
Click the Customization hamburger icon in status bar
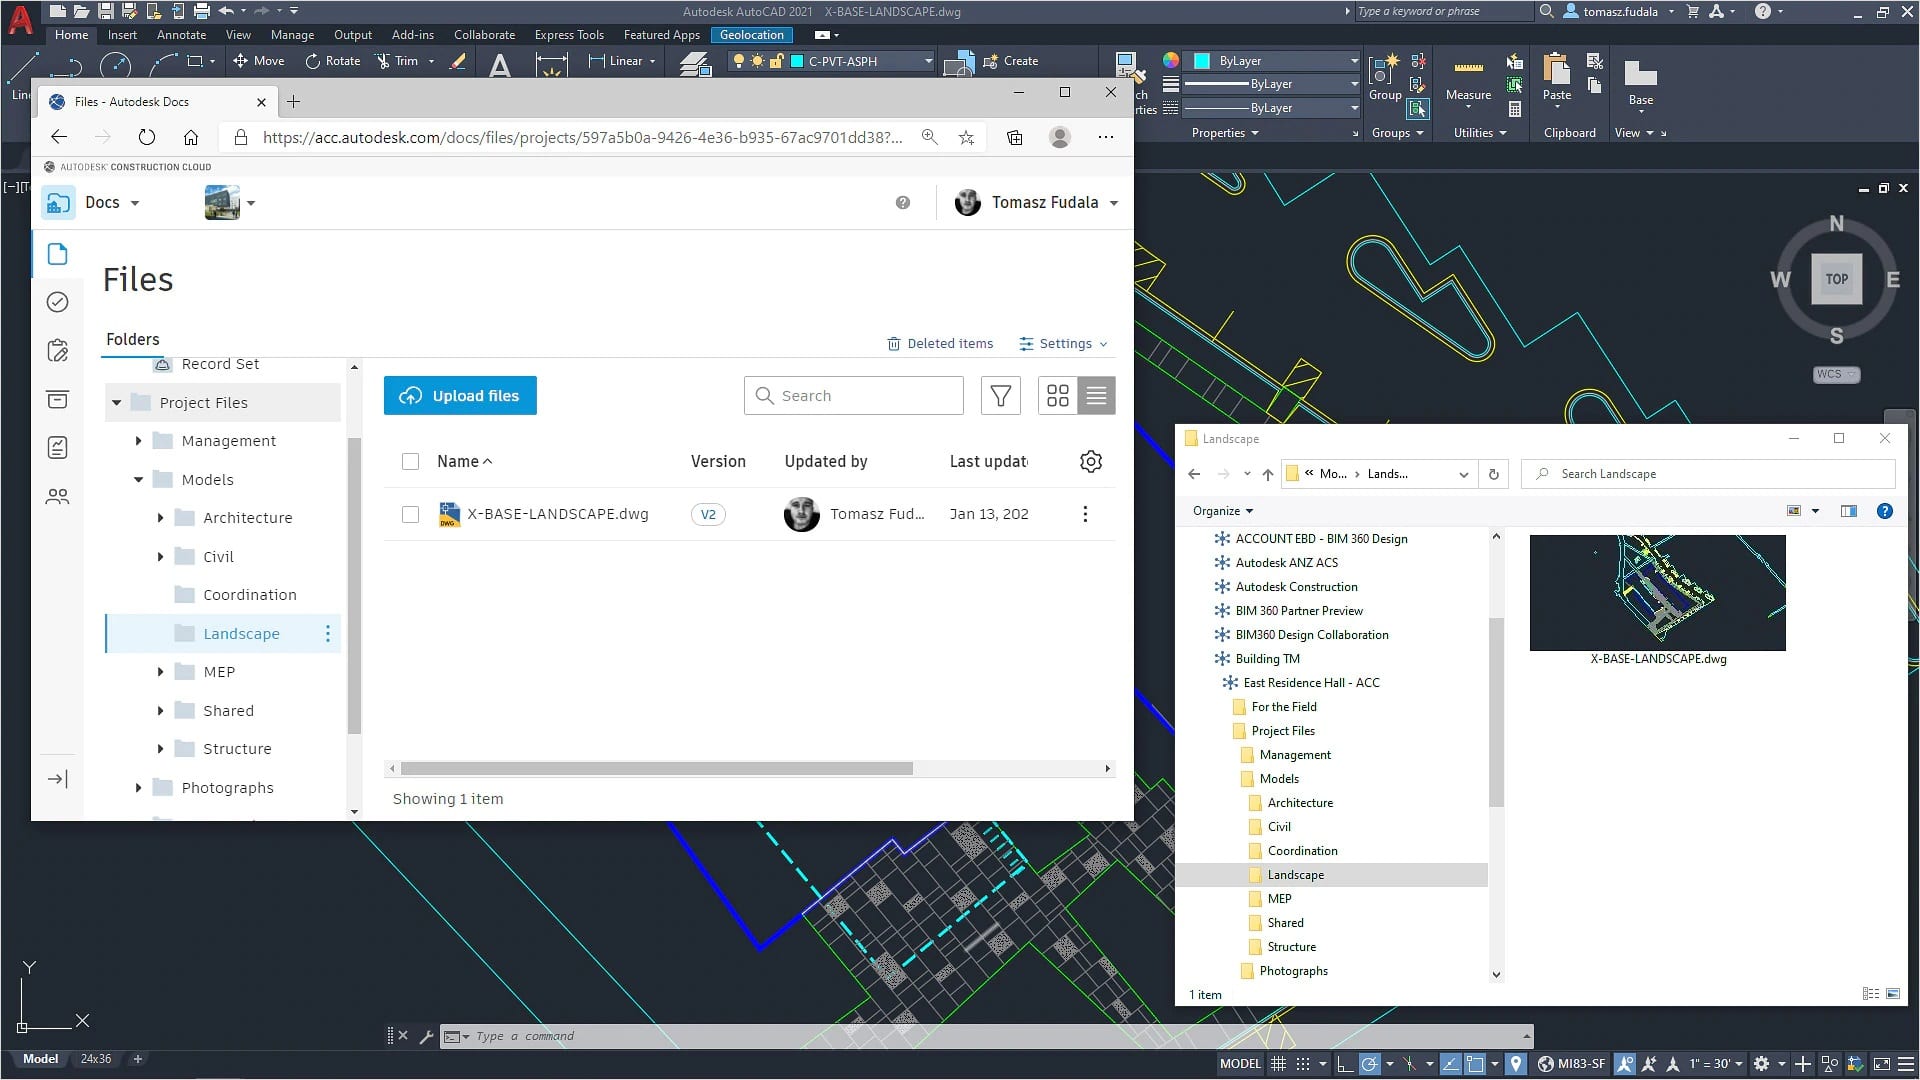[x=1905, y=1063]
